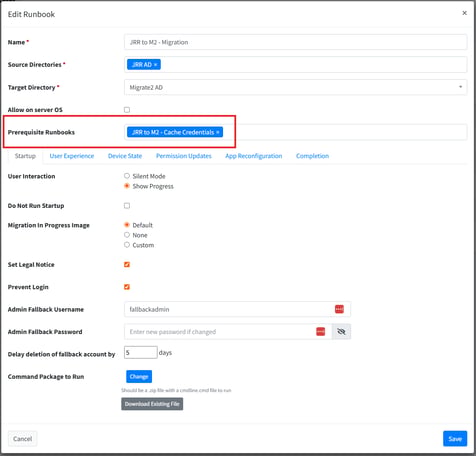Check the Do Not Run Startup box
The image size is (476, 456).
coord(127,206)
